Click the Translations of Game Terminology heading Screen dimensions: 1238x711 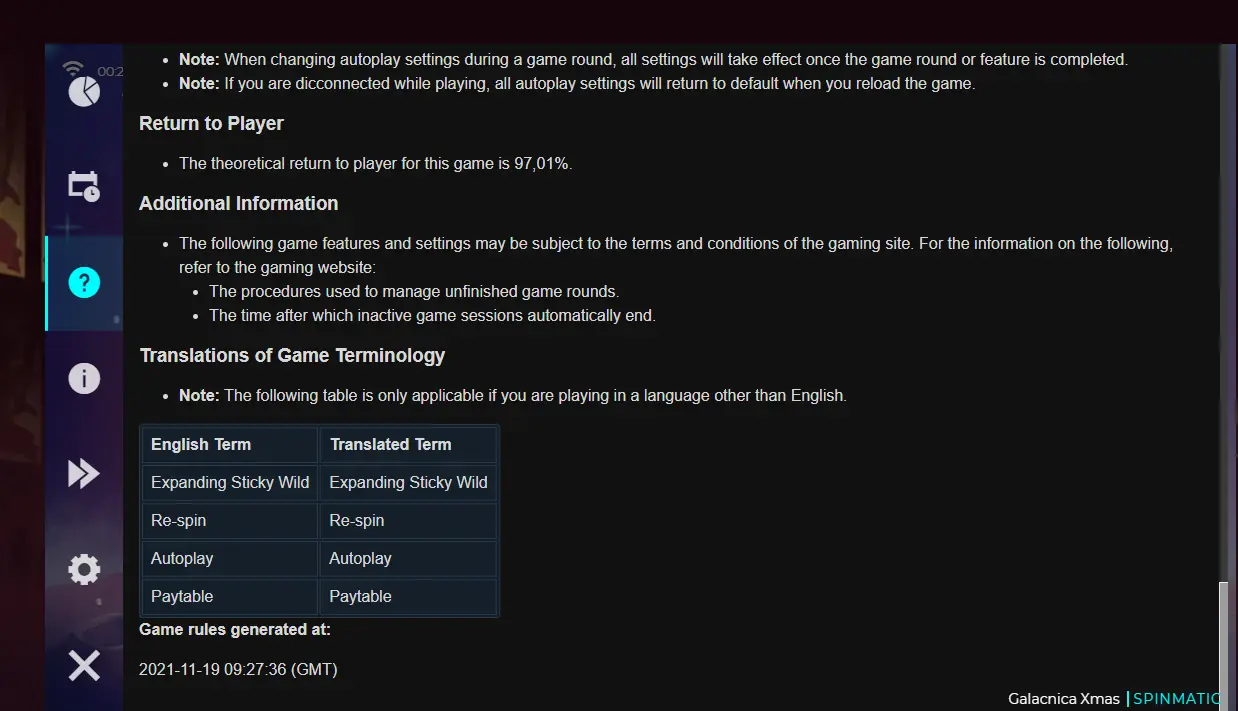point(292,356)
